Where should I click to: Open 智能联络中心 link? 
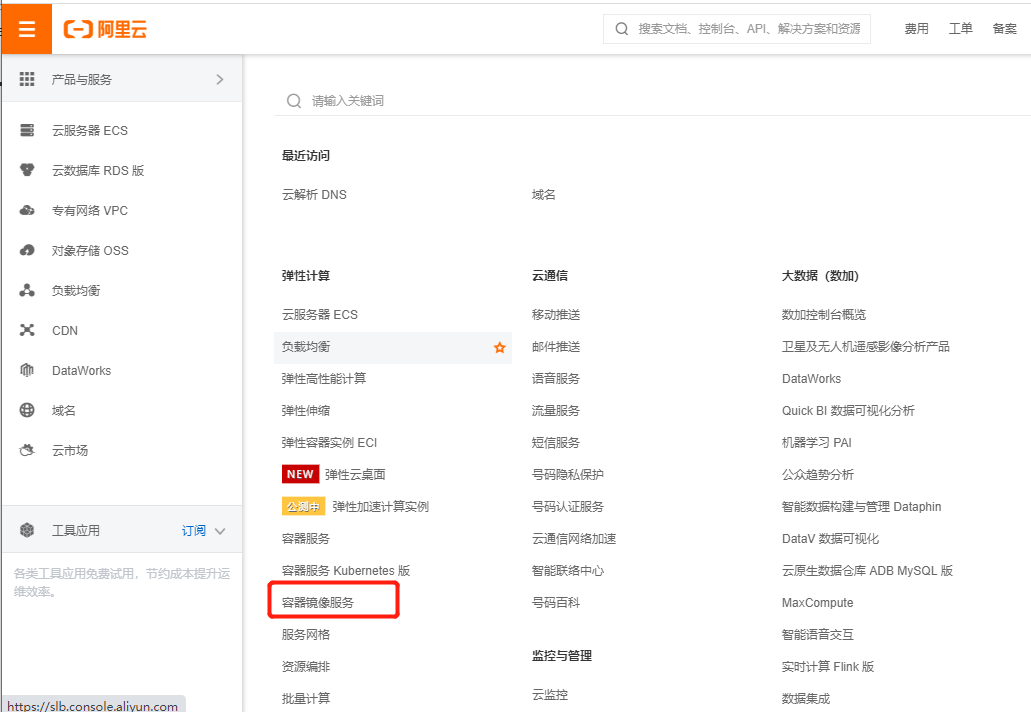pyautogui.click(x=567, y=571)
